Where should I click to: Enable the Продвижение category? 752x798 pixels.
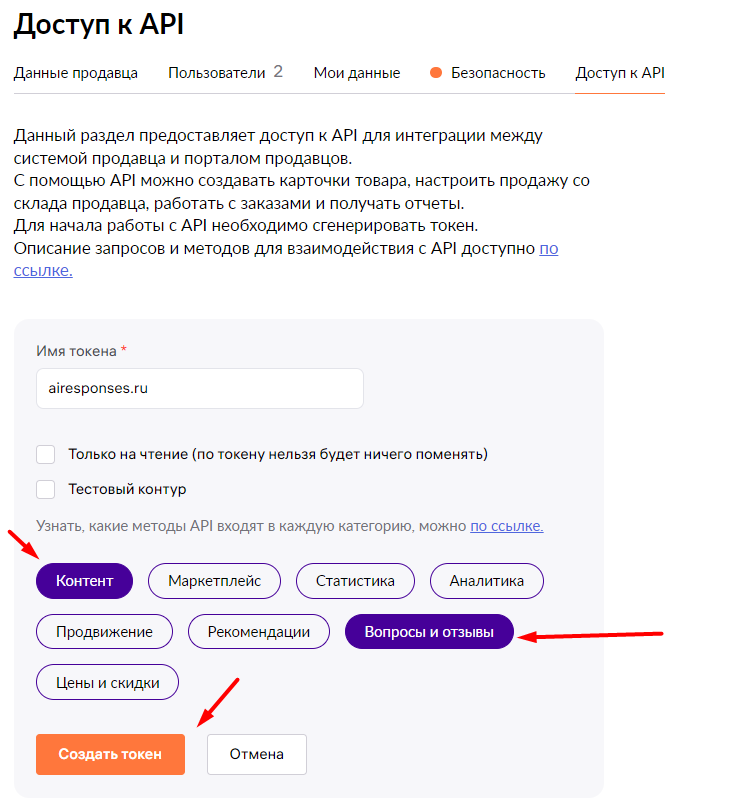point(104,632)
